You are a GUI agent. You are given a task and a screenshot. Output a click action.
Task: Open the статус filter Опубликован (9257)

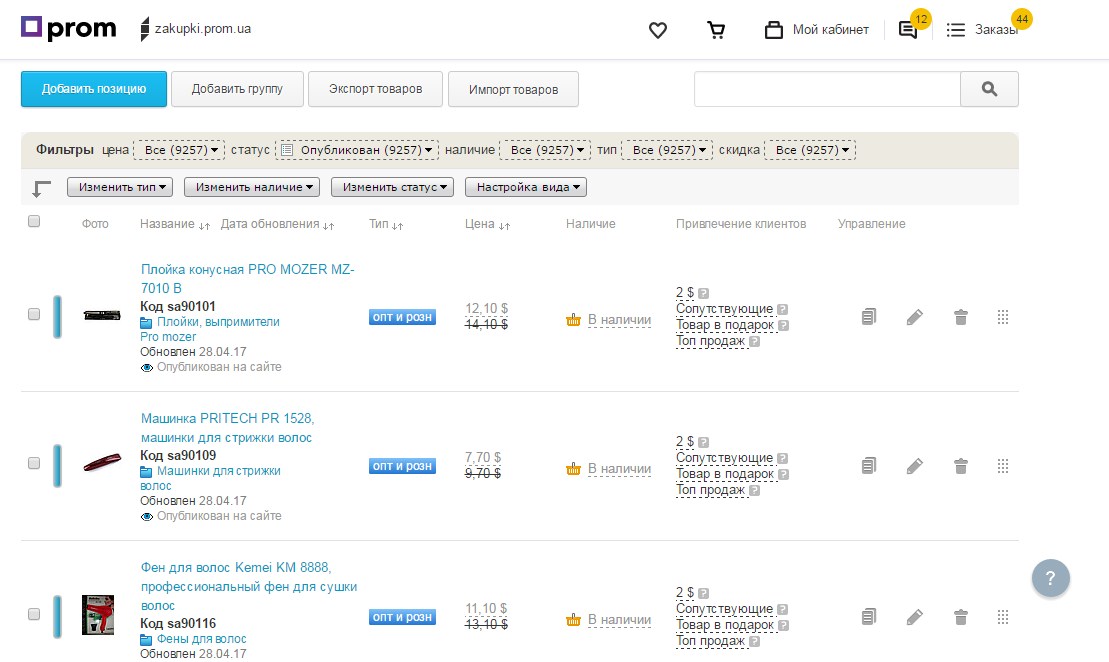(357, 150)
